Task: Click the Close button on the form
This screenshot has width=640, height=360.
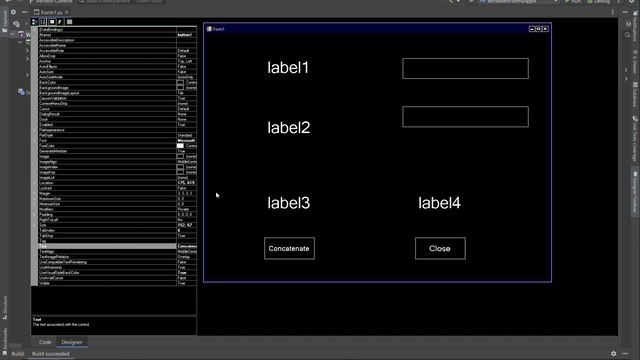Action: click(x=440, y=248)
